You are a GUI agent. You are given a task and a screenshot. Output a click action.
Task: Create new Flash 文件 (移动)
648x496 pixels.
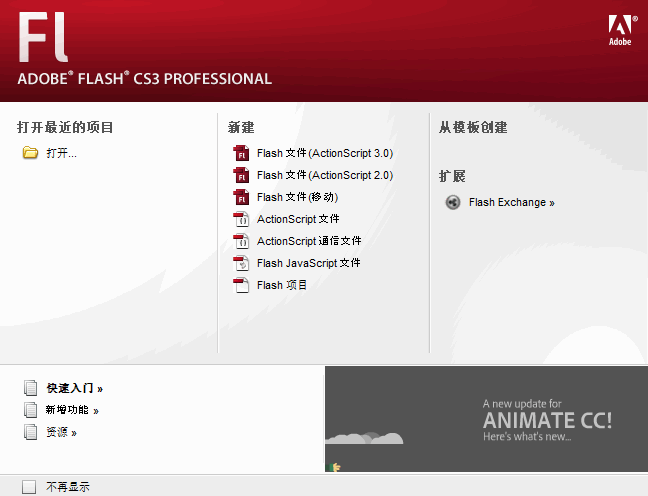click(x=298, y=197)
